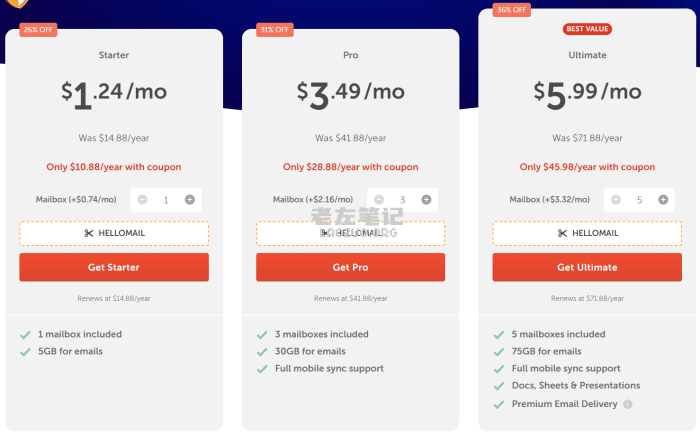Click the Ultimate mailbox quantity field
Viewport: 700px width, 435px height.
(x=640, y=200)
